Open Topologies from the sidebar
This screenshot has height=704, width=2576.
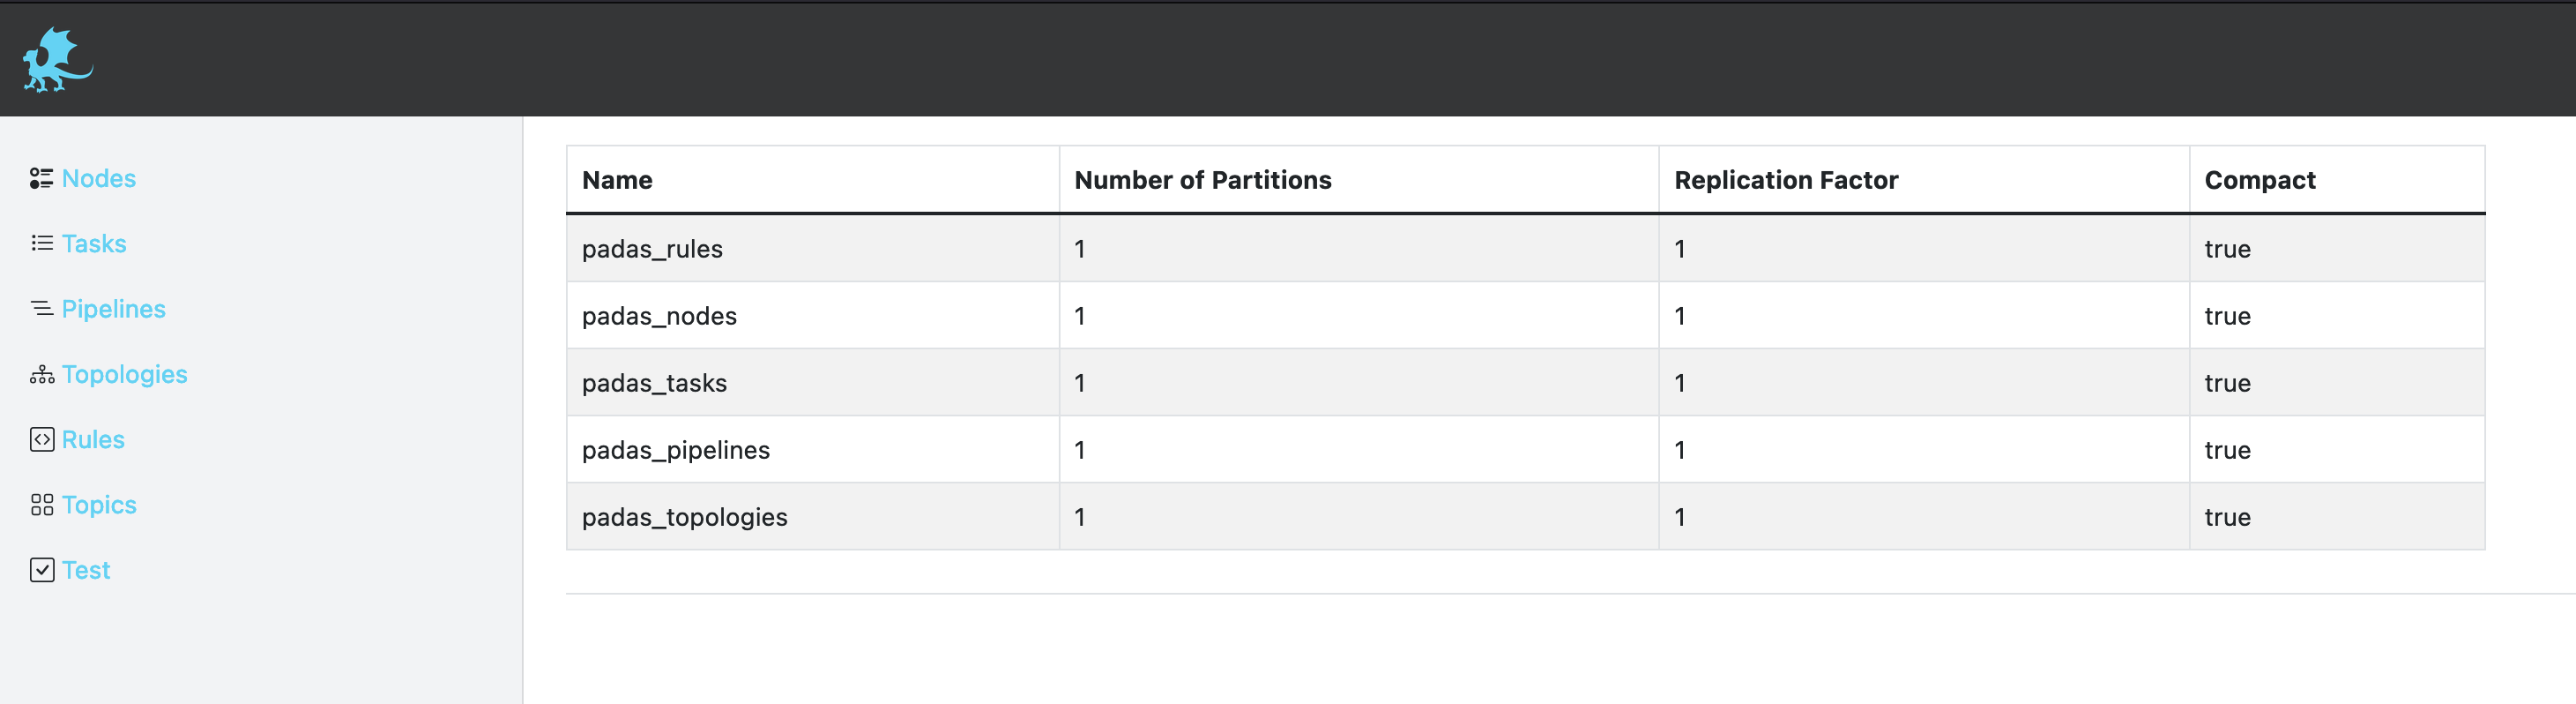[x=124, y=374]
